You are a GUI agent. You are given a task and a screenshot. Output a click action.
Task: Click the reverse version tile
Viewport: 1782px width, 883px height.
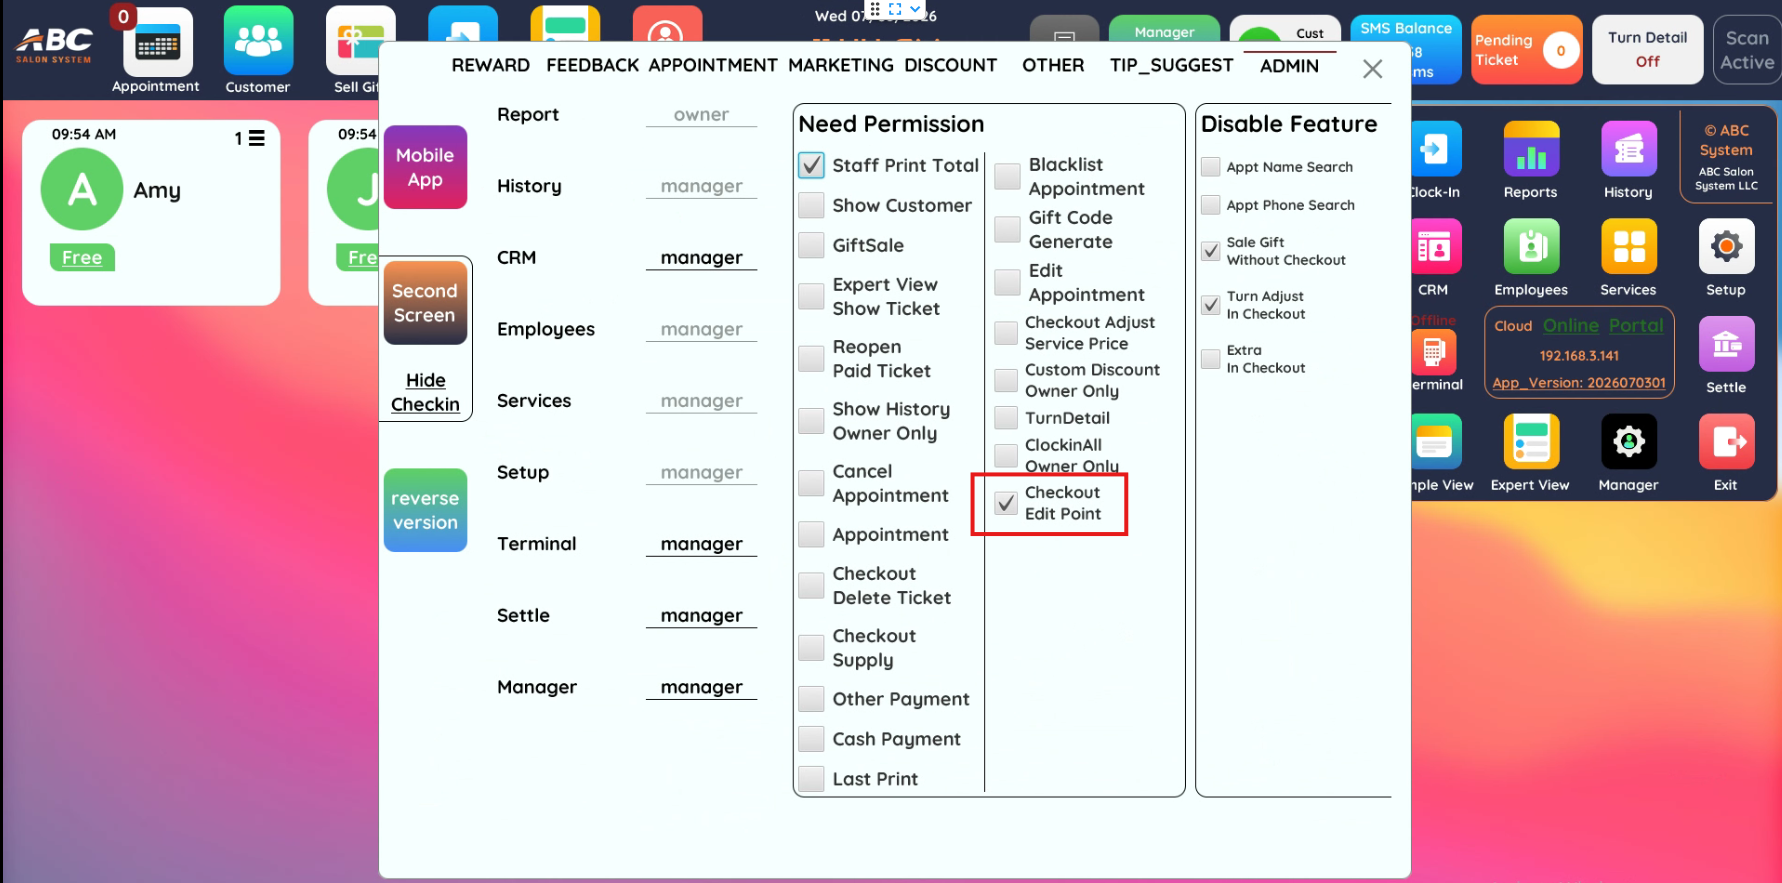(425, 510)
